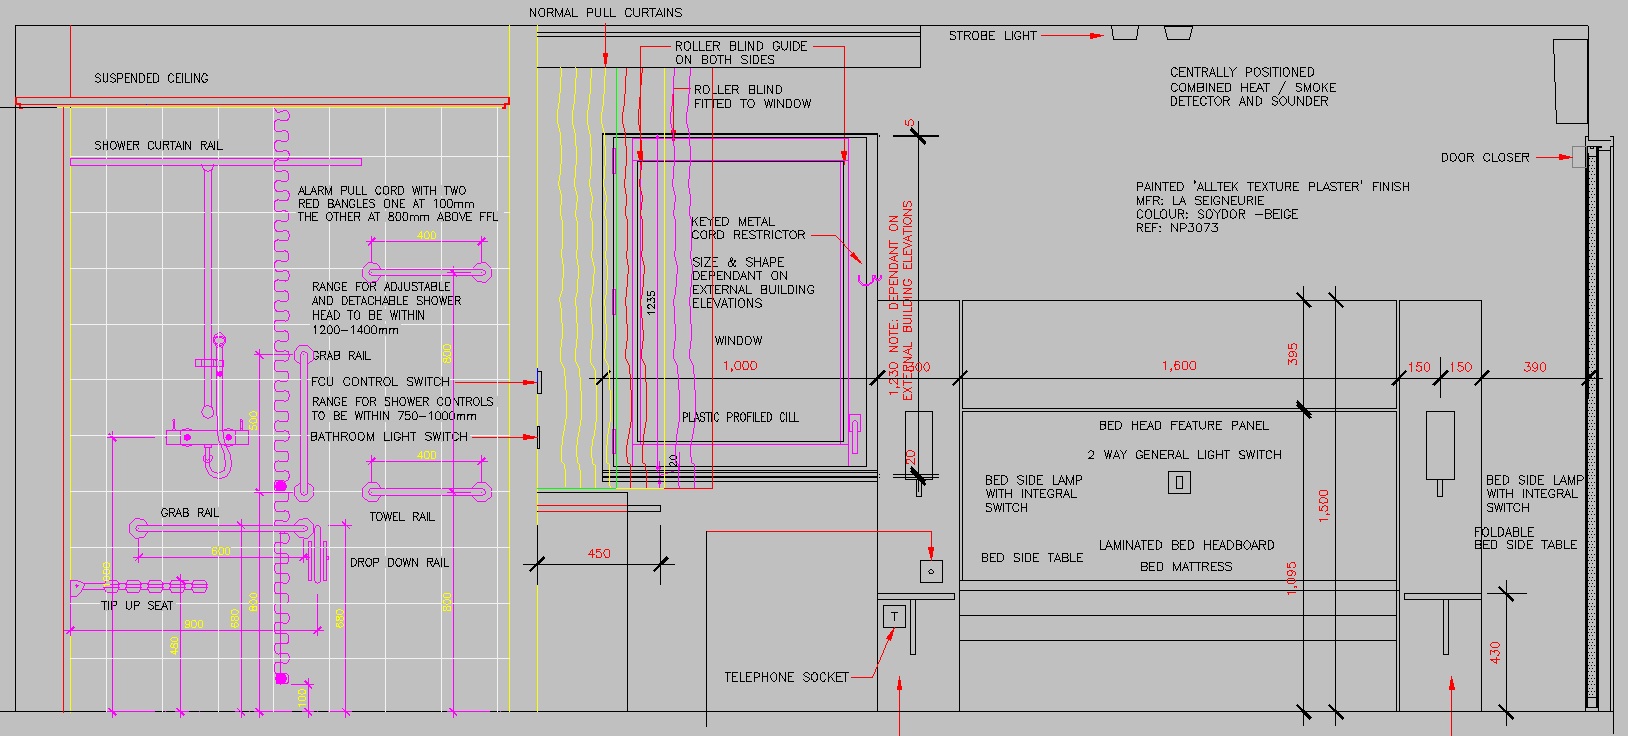1628x736 pixels.
Task: Click the strobe light fixture symbol
Action: click(x=1125, y=34)
